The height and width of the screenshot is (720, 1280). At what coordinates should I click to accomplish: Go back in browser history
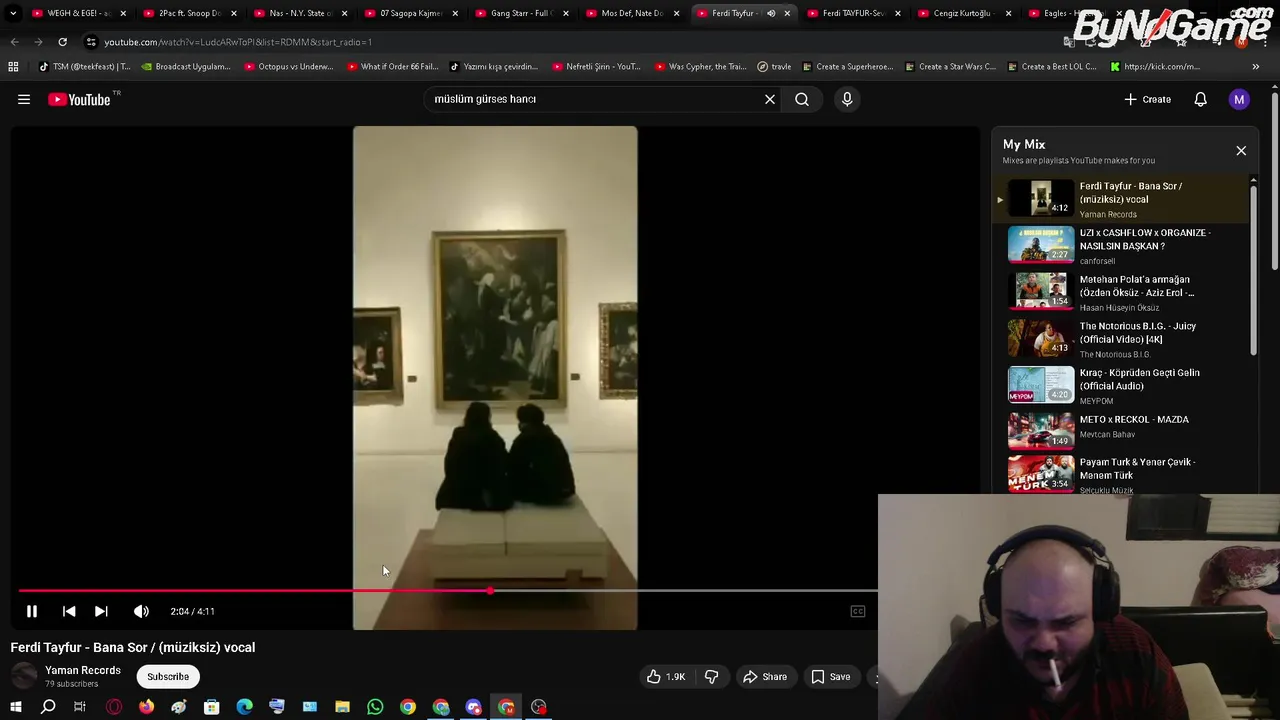[x=14, y=42]
